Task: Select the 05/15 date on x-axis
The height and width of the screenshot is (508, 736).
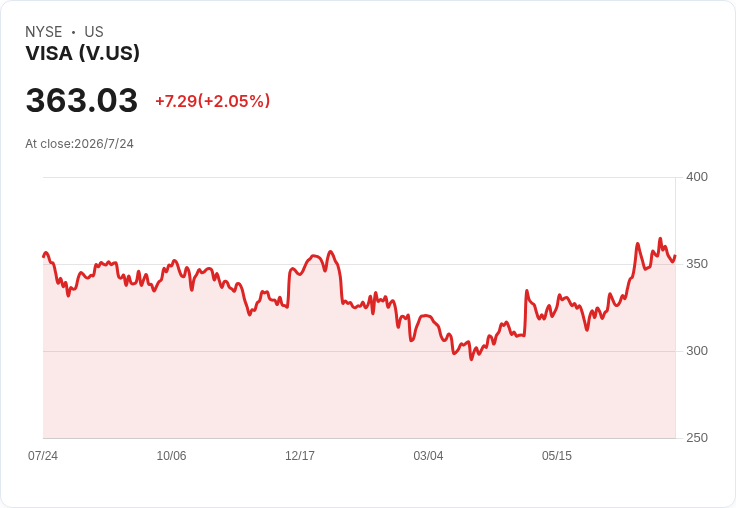Action: [557, 455]
